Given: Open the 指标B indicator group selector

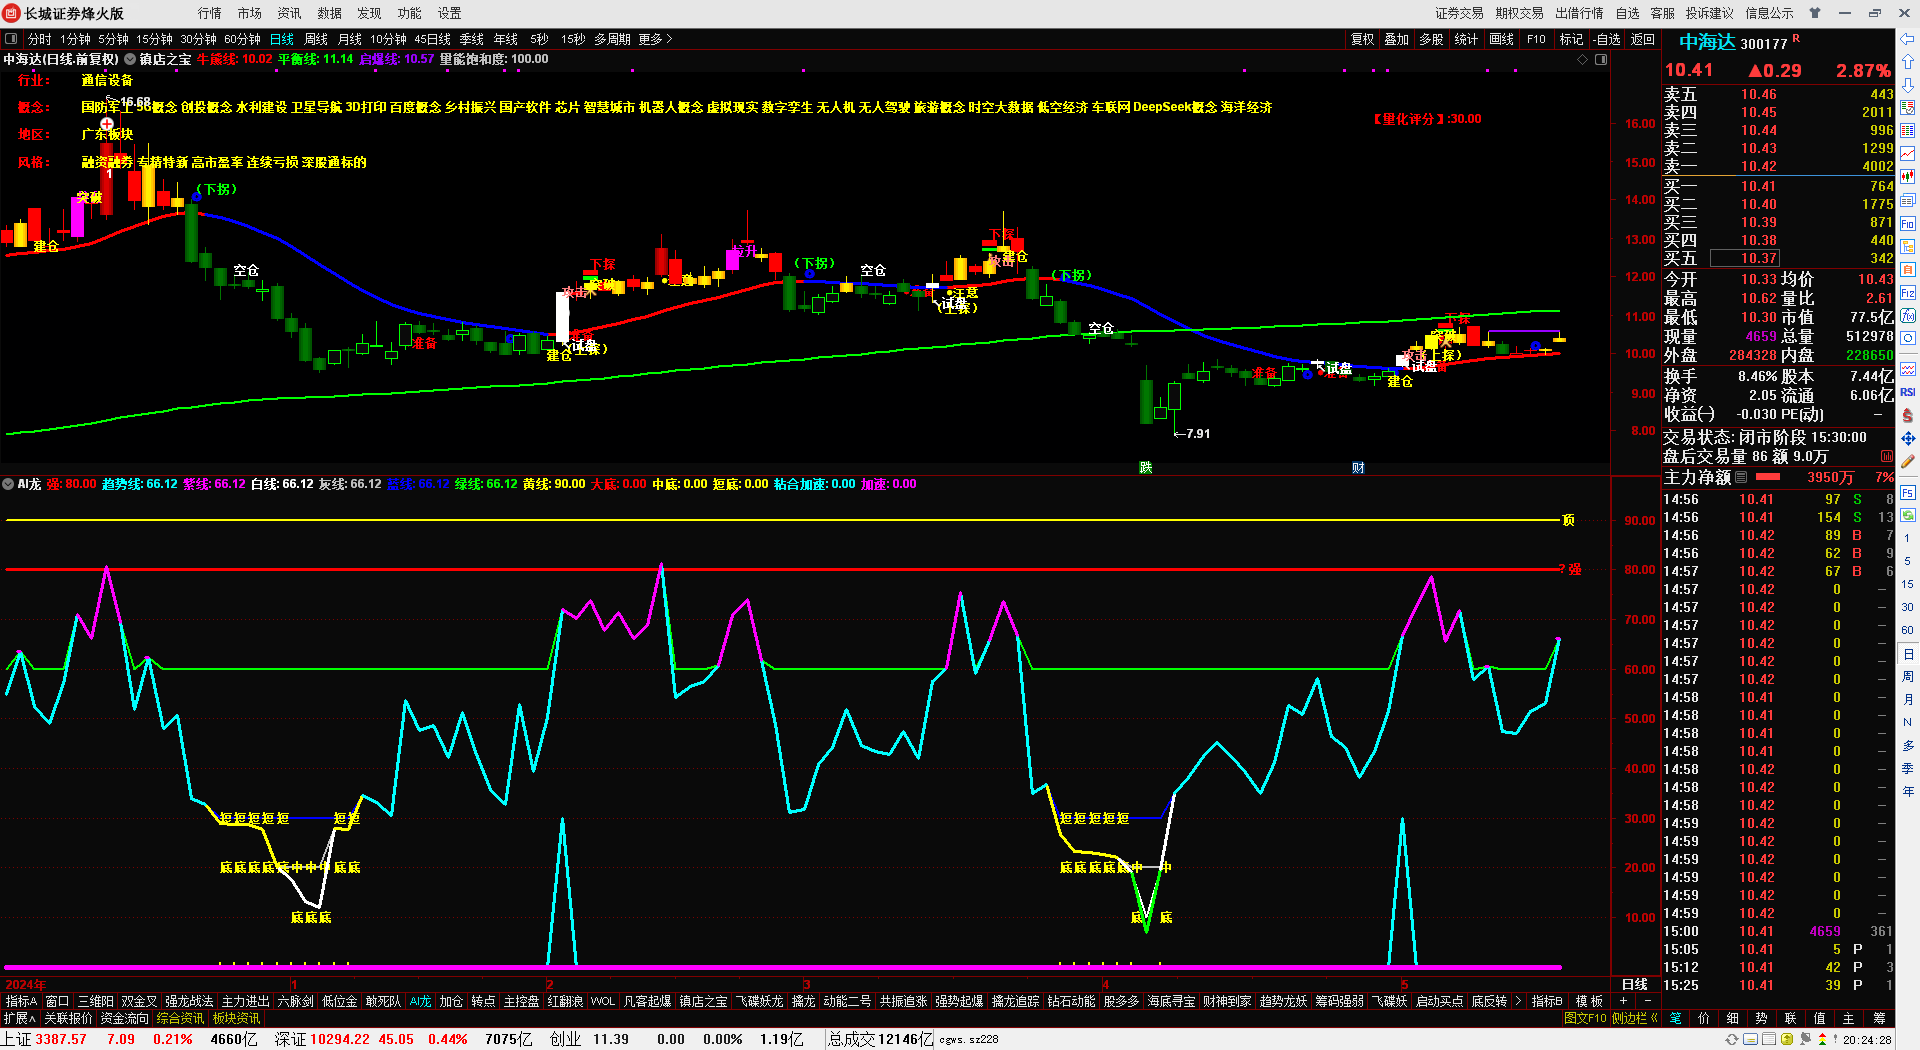Looking at the screenshot, I should point(1547,1001).
